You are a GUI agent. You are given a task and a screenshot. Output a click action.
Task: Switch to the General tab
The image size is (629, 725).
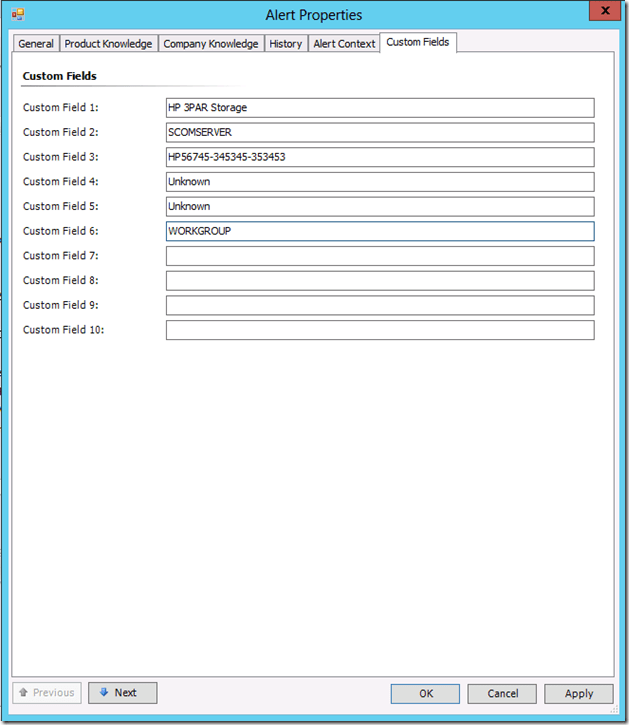pyautogui.click(x=36, y=44)
